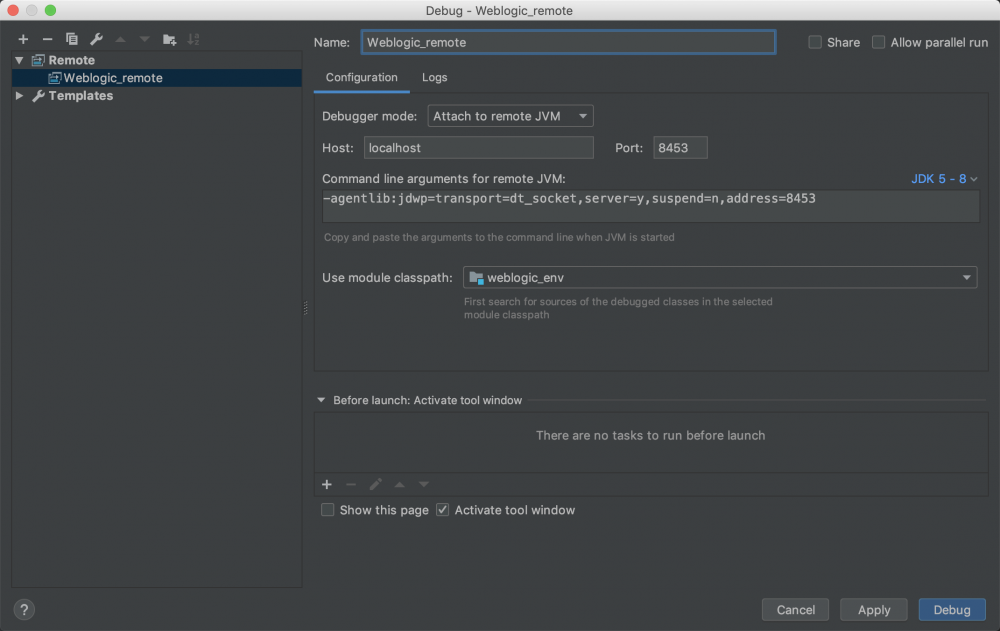Remove the selected configuration with the minus icon
The height and width of the screenshot is (631, 1000).
[x=47, y=39]
